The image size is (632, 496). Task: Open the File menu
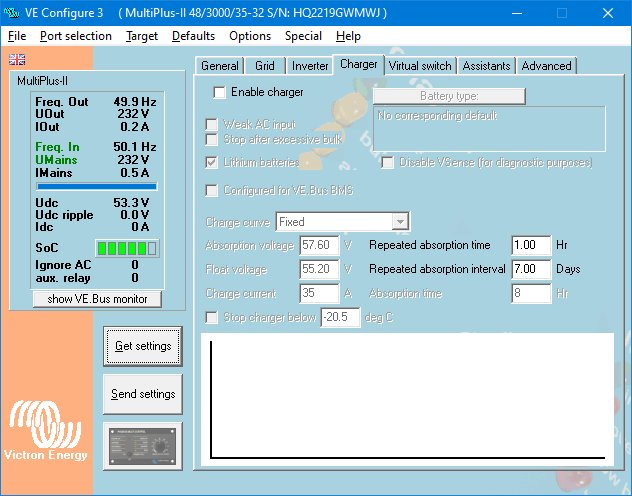tap(17, 36)
